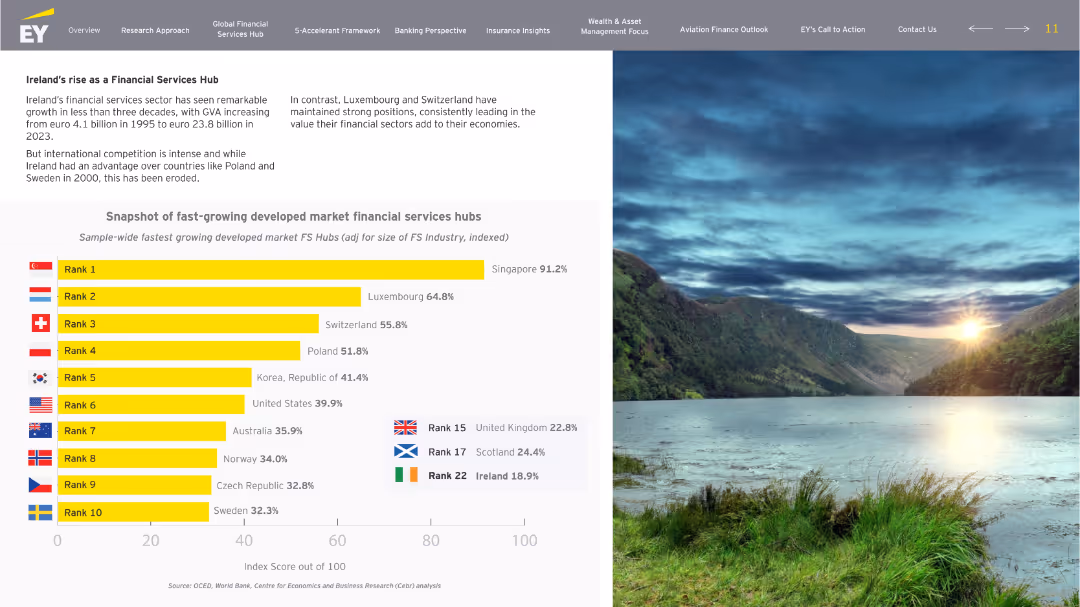1080x607 pixels.
Task: Click 'Korea, Republic of 41.4%' label
Action: [x=312, y=378]
